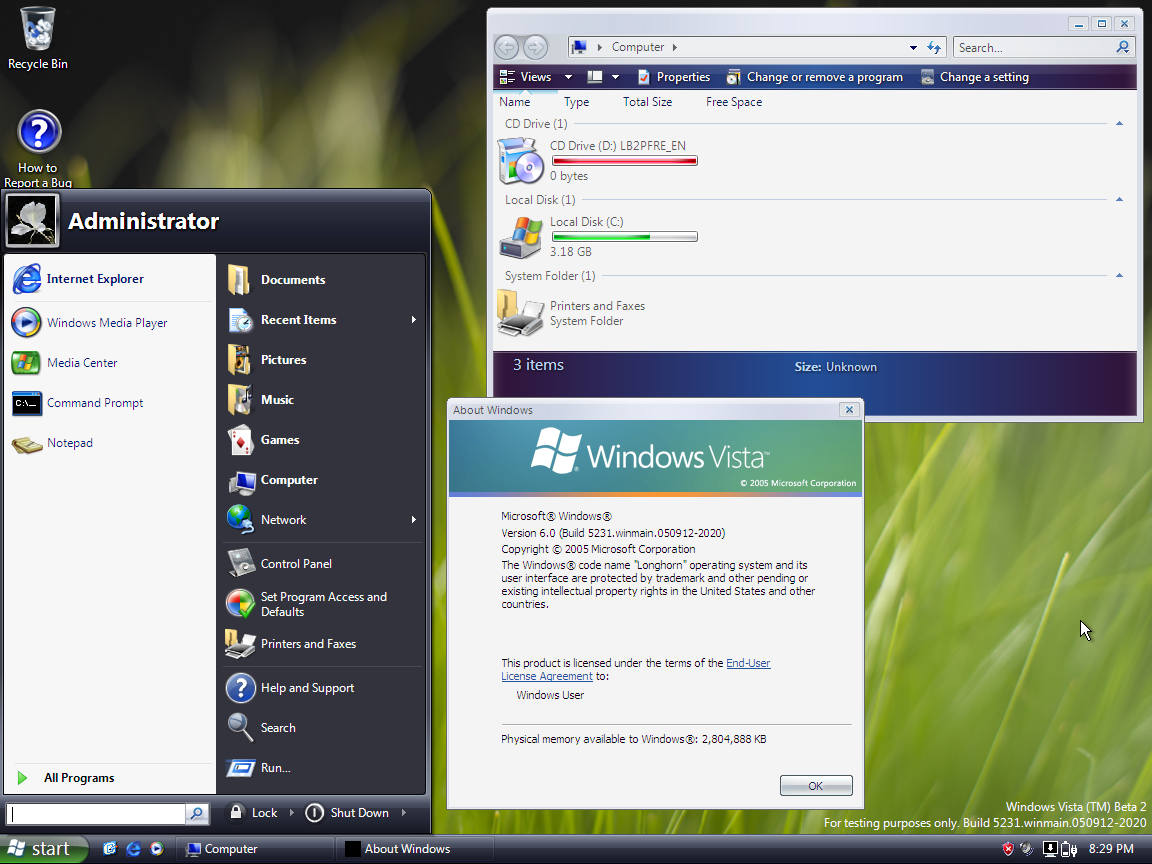Open the CD Drive (D:) icon
This screenshot has height=864, width=1152.
pos(520,160)
